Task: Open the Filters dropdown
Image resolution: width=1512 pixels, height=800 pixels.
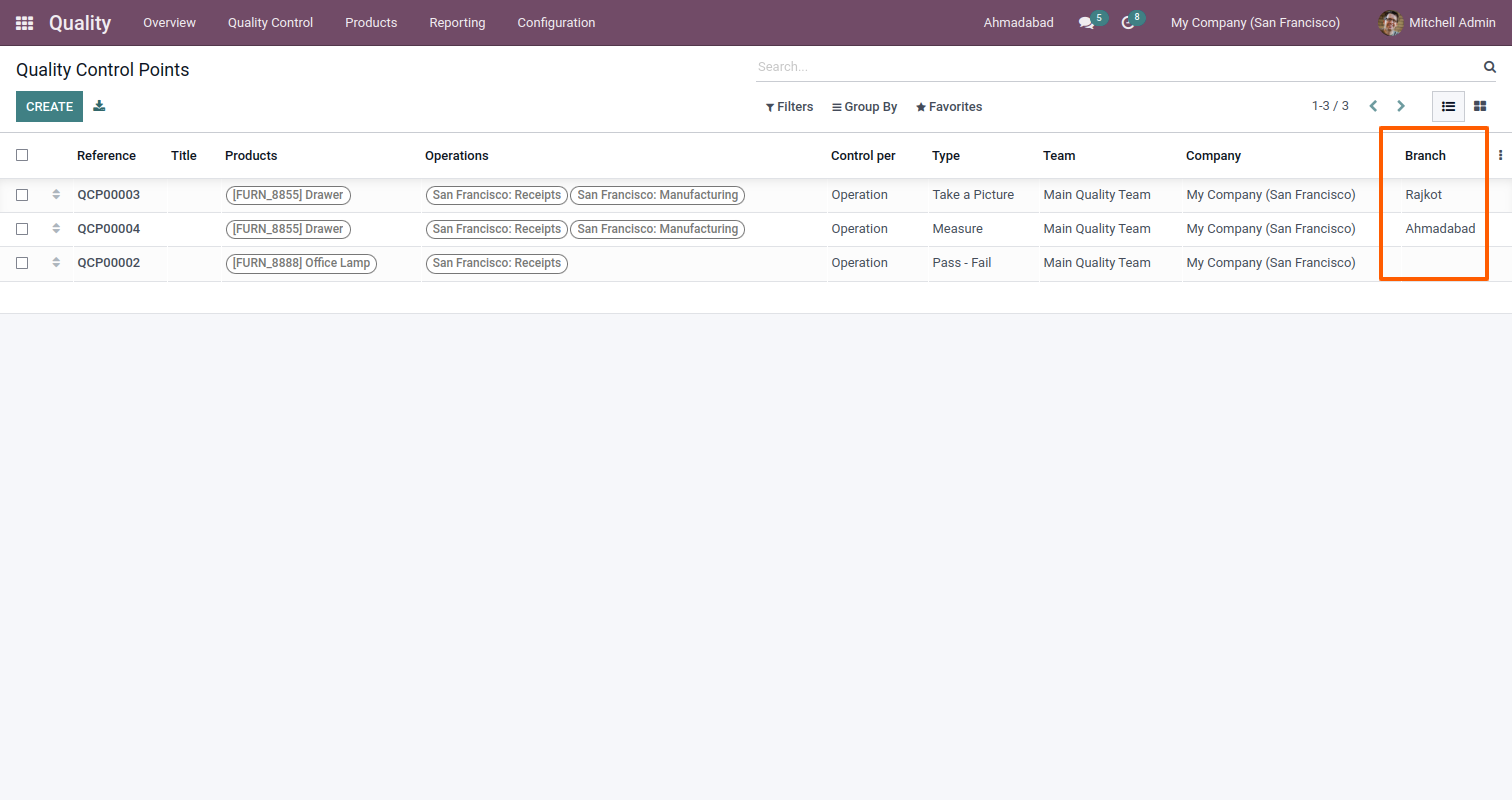Action: [790, 107]
